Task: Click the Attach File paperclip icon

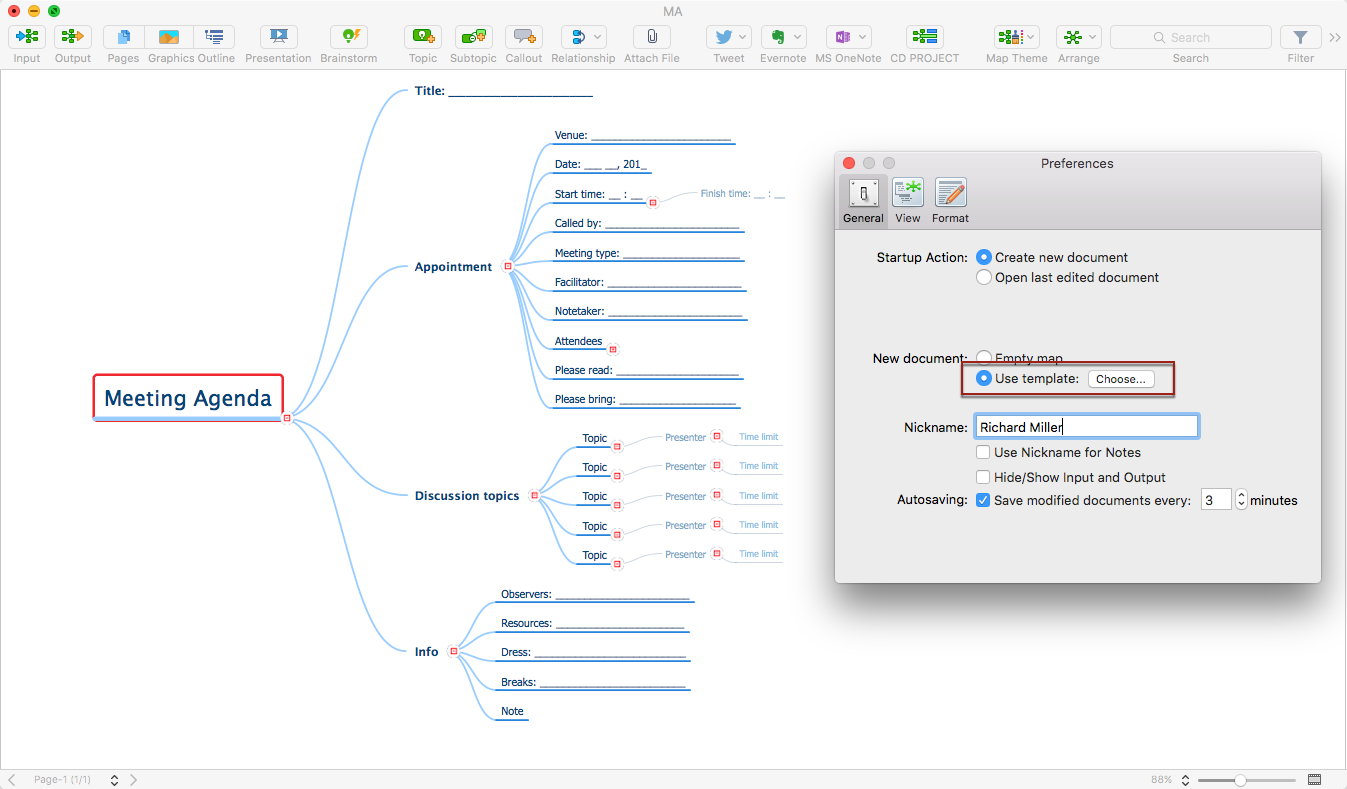Action: (x=651, y=37)
